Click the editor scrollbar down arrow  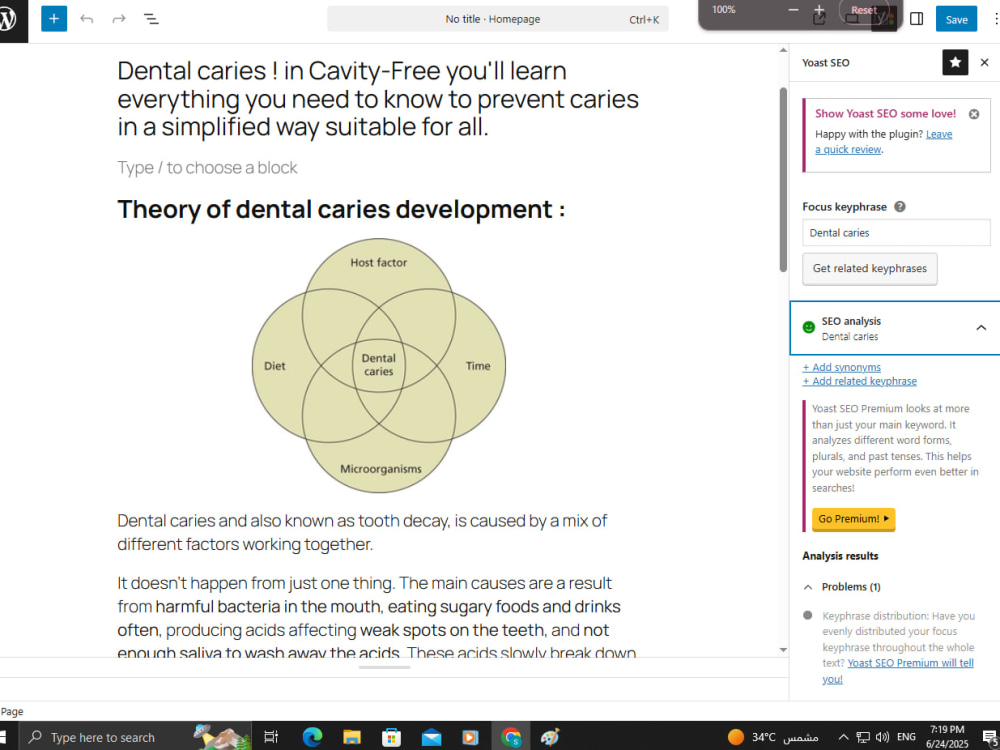(783, 650)
